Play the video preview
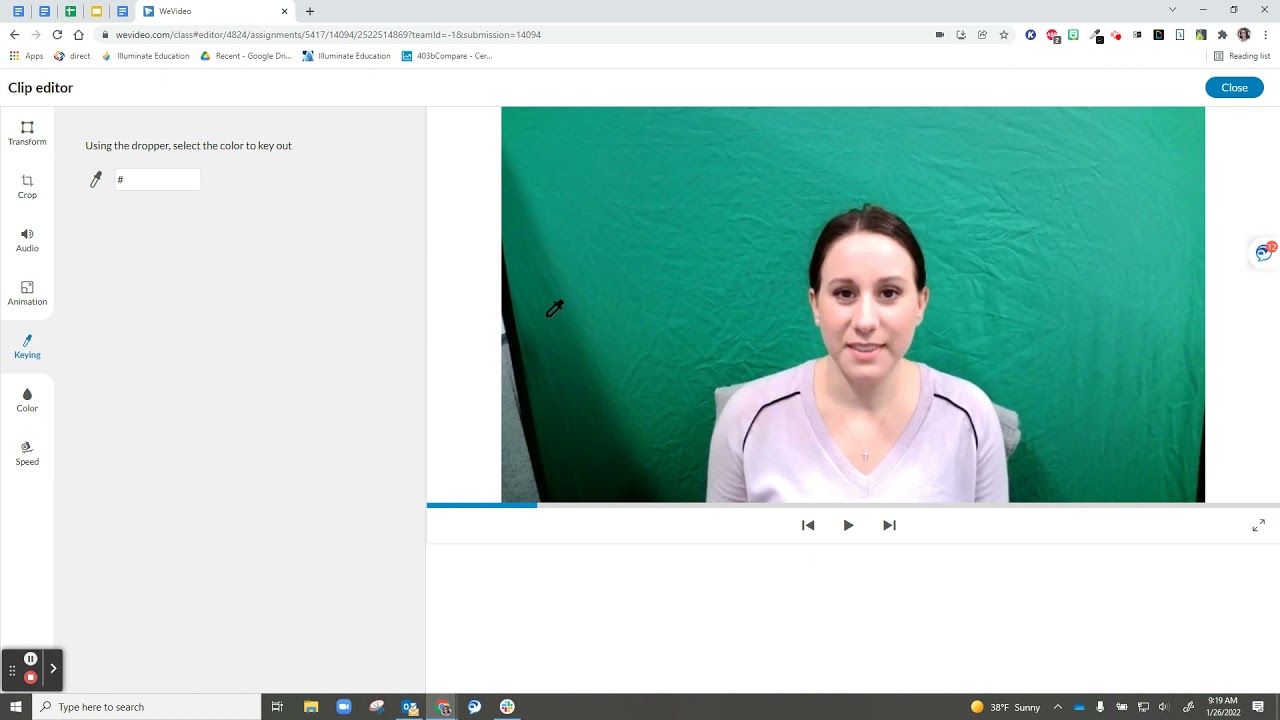 click(x=848, y=525)
